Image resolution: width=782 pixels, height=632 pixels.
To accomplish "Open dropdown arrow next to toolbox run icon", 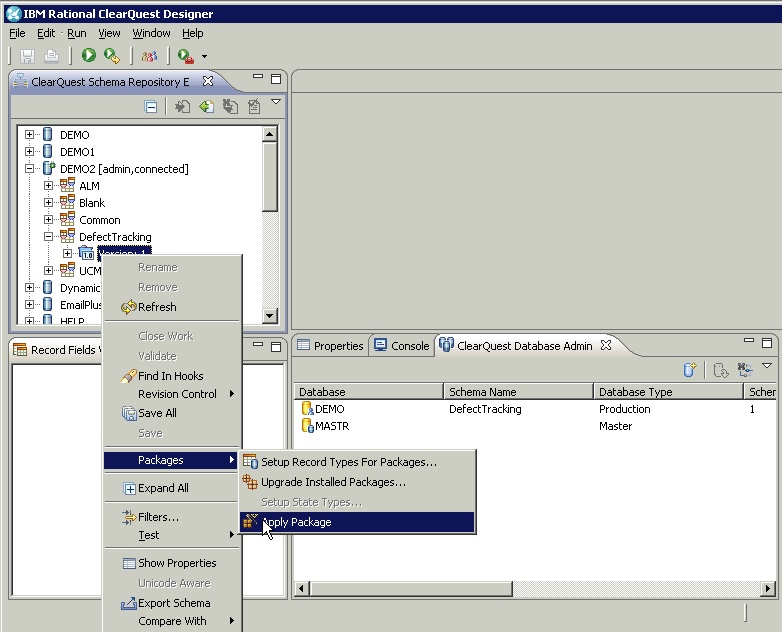I will click(204, 57).
